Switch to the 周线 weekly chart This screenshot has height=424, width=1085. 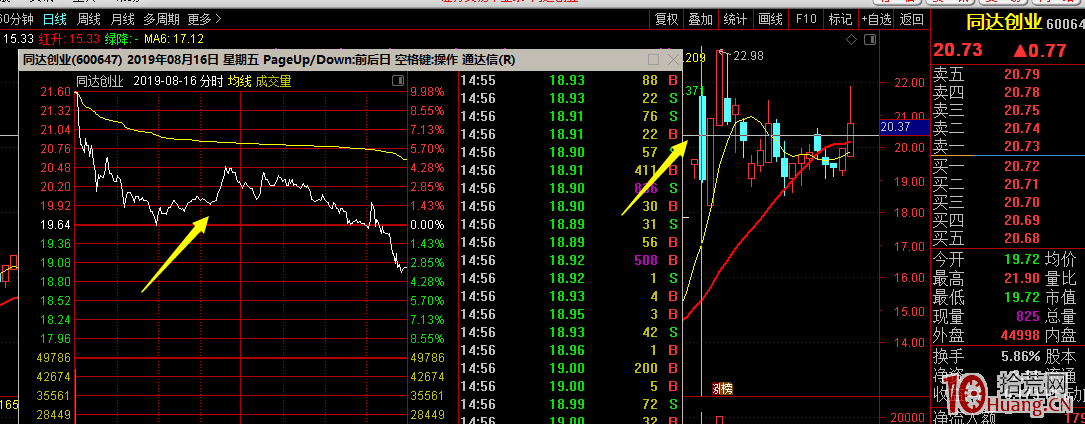click(x=89, y=19)
